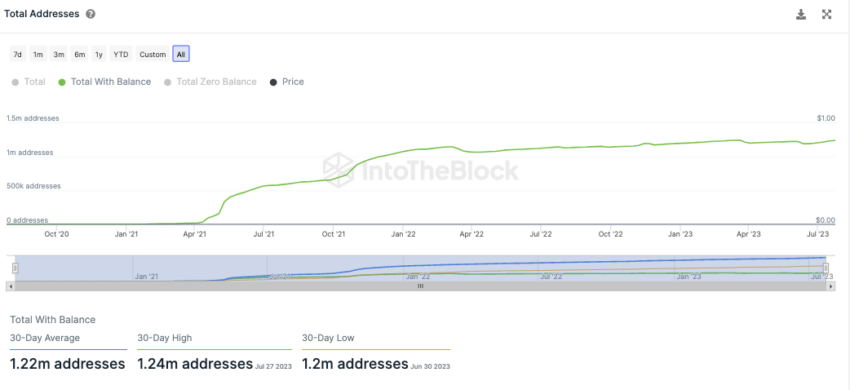Toggle Total With Balance series
Viewport: 850px width, 390px height.
105,82
